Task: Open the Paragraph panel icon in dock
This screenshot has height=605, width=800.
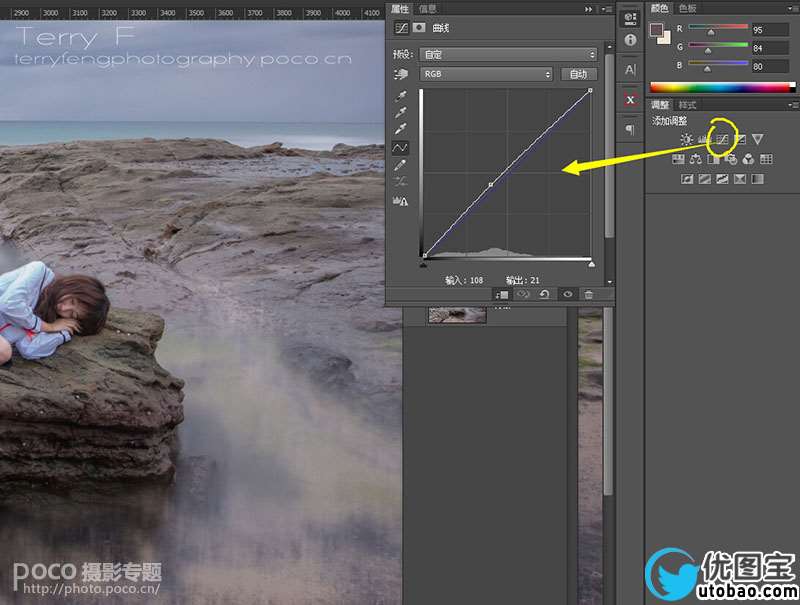Action: point(631,129)
